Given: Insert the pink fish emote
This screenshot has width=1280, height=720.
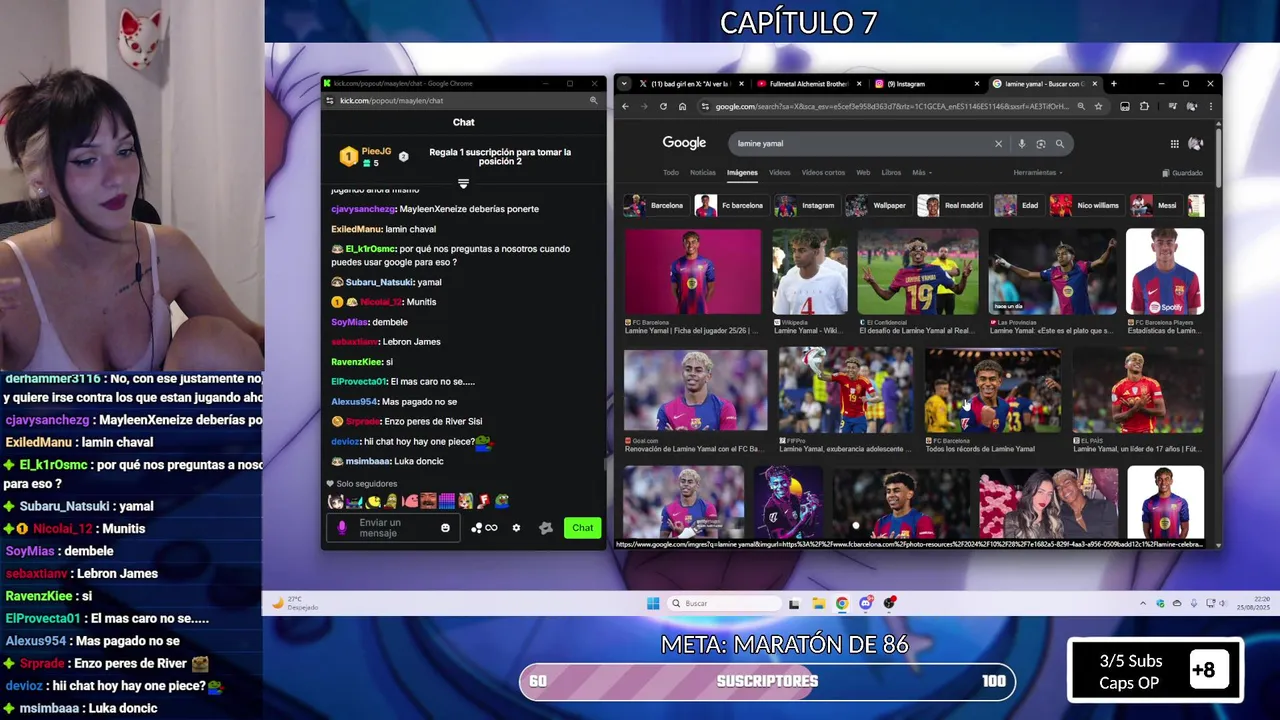Looking at the screenshot, I should (411, 501).
